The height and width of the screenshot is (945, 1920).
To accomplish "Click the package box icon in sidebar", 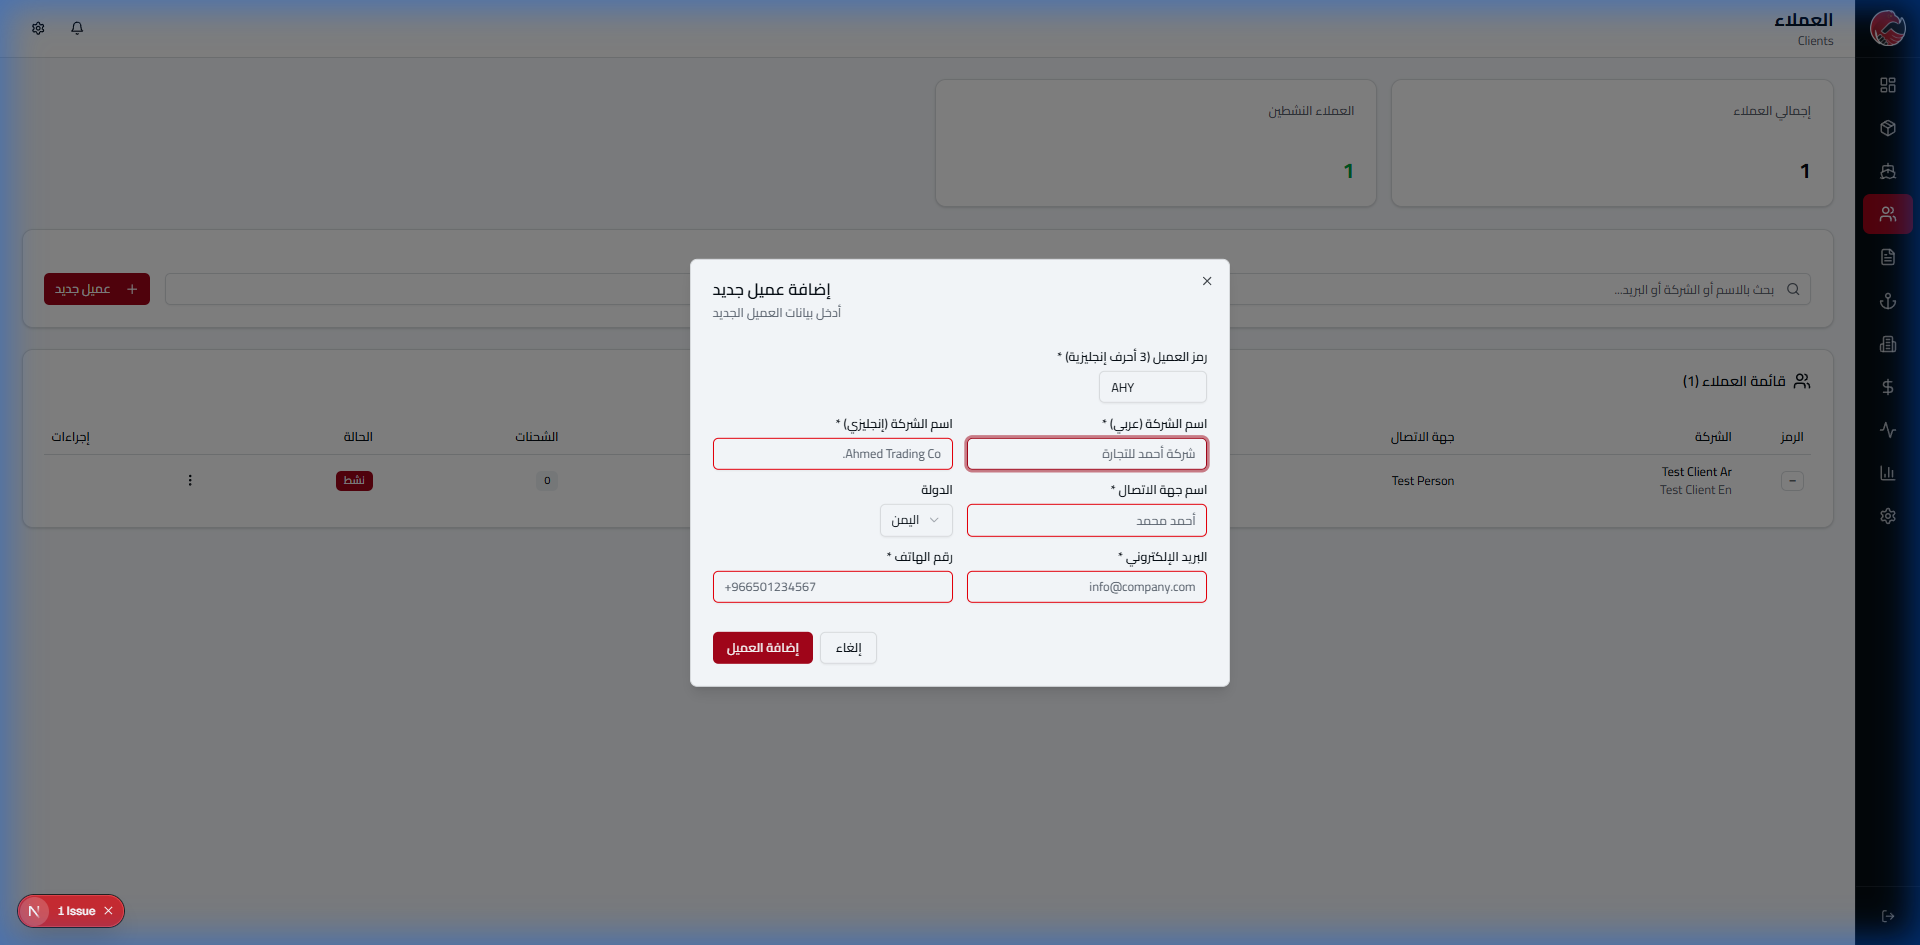I will (x=1887, y=128).
